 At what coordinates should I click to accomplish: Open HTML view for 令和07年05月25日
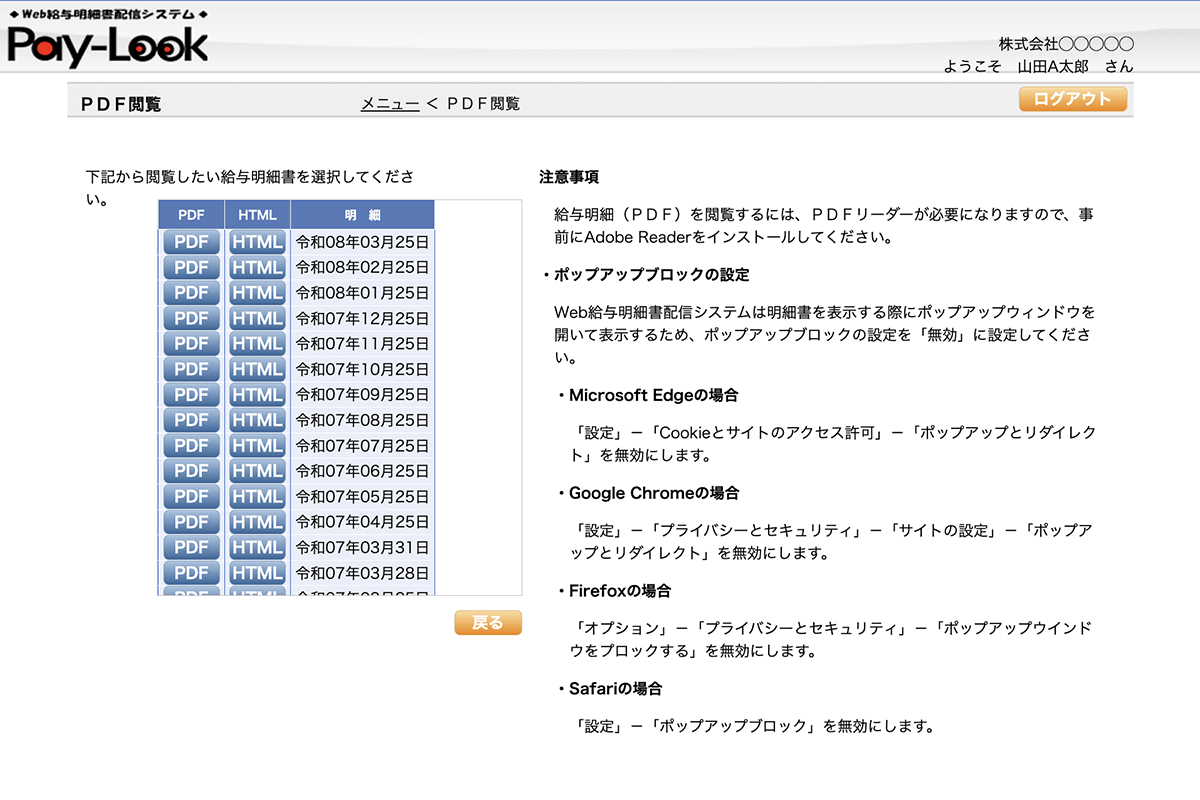(x=257, y=497)
